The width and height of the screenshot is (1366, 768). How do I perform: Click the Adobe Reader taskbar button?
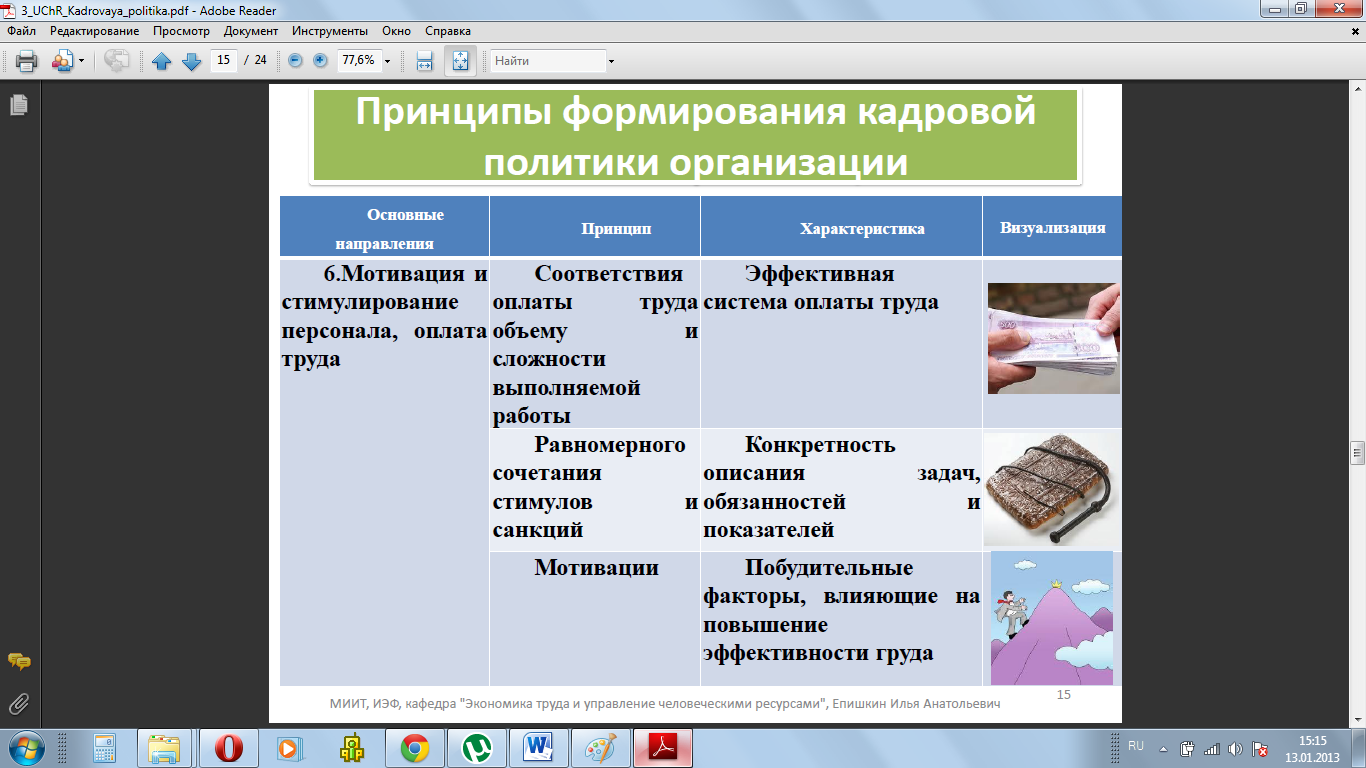665,748
